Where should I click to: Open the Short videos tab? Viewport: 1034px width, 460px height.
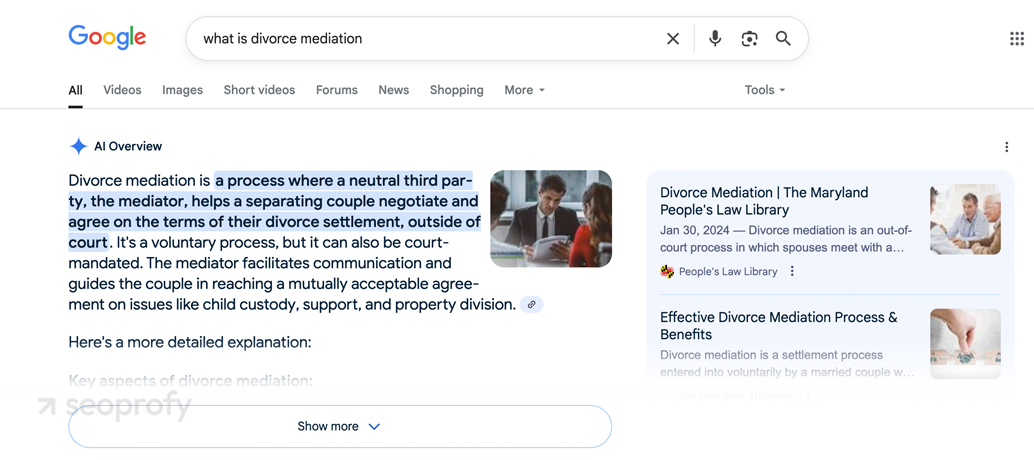tap(259, 90)
